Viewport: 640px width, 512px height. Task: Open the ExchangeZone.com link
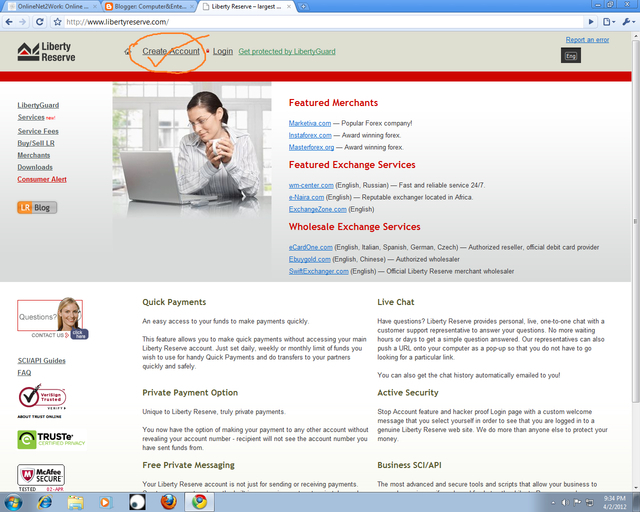(x=318, y=209)
